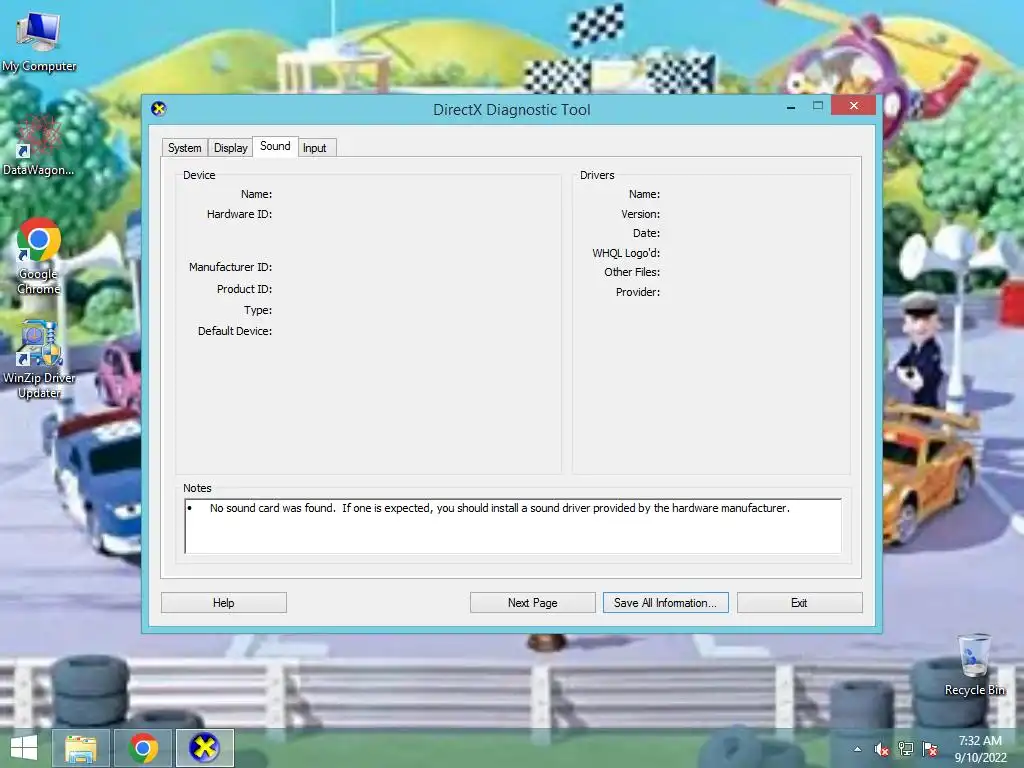
Task: Click the DirectX Diagnostic Tool title text
Action: pyautogui.click(x=511, y=110)
